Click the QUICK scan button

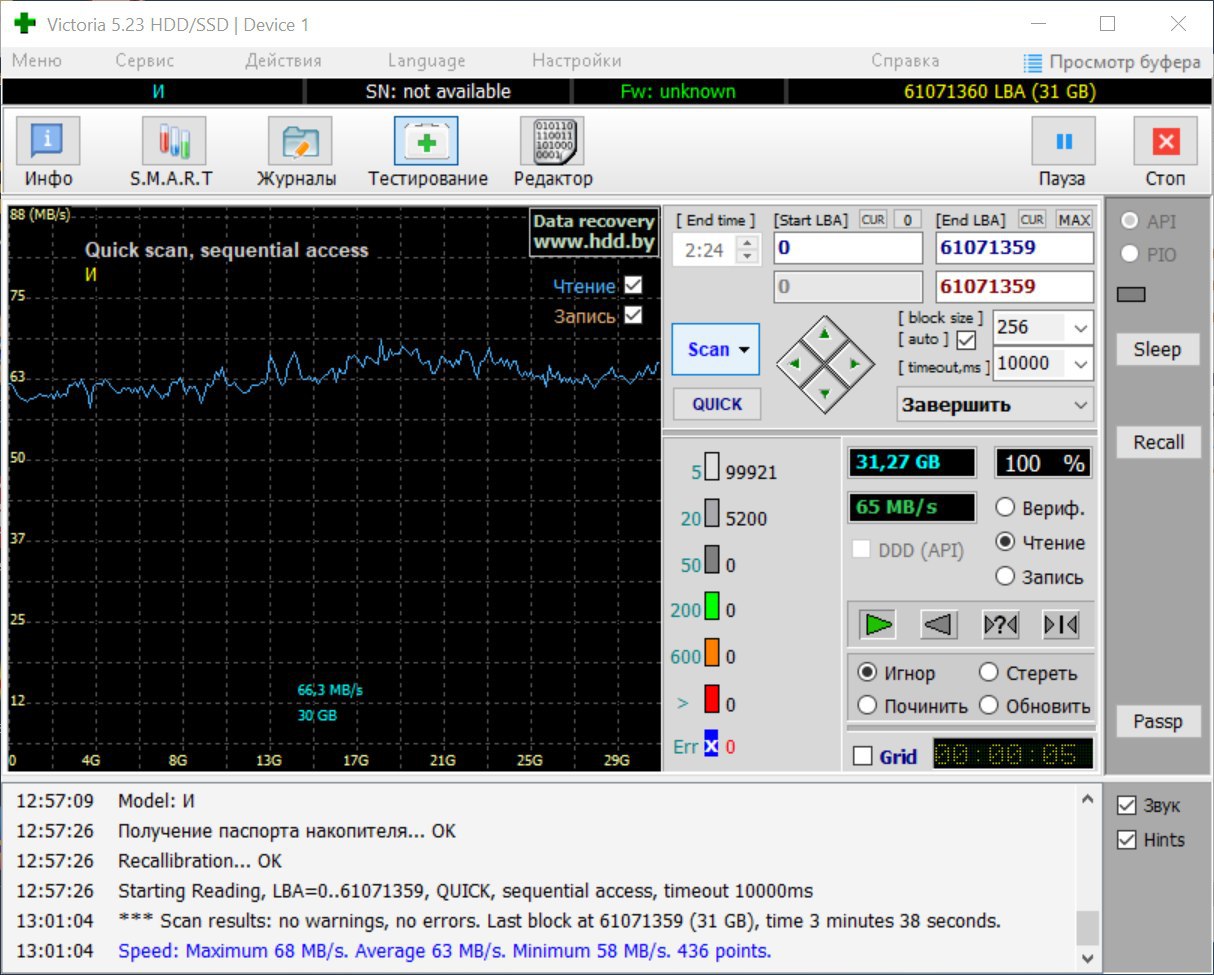717,404
